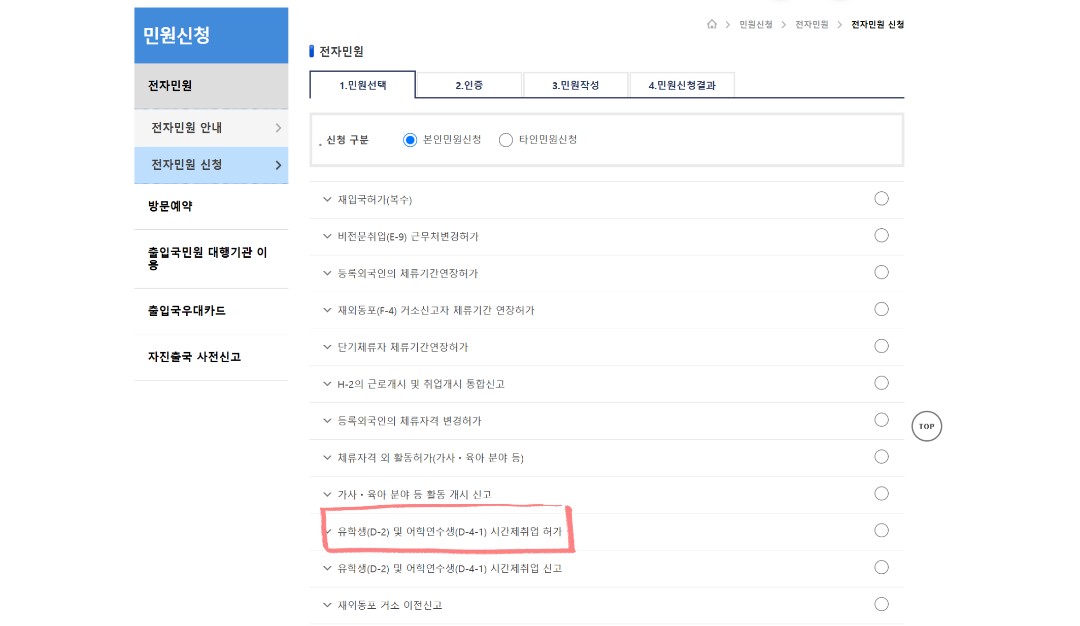Open 전자민원 안내 in sidebar

point(211,127)
